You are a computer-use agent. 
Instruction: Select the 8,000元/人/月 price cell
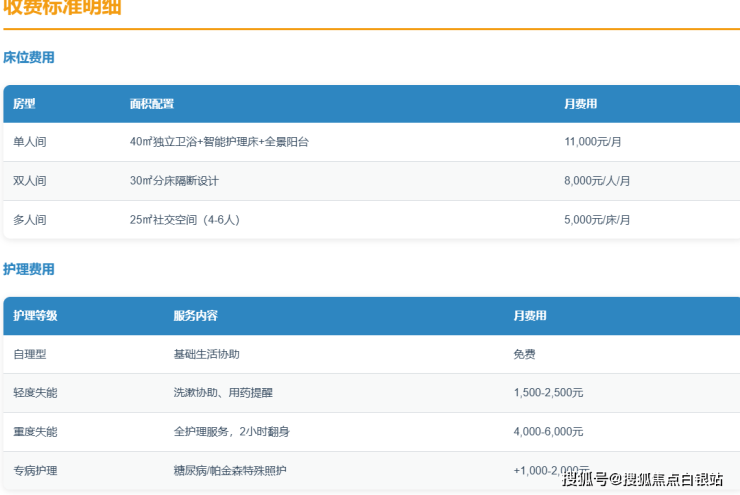click(x=597, y=181)
